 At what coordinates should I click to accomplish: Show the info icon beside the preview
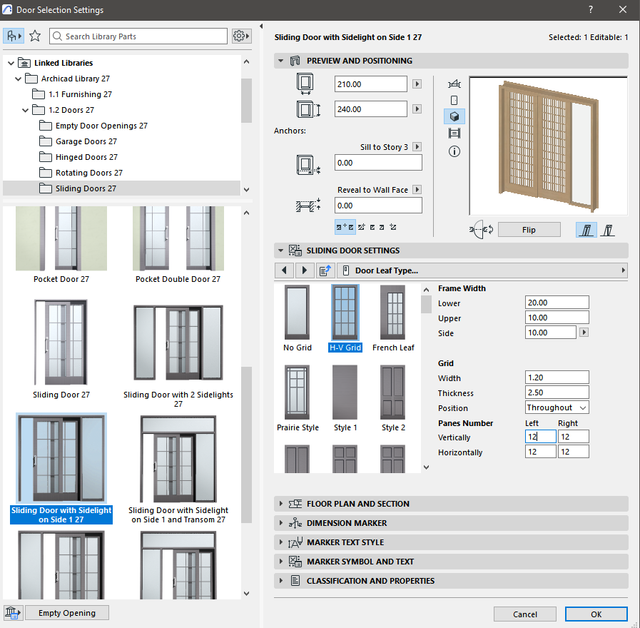coord(456,151)
